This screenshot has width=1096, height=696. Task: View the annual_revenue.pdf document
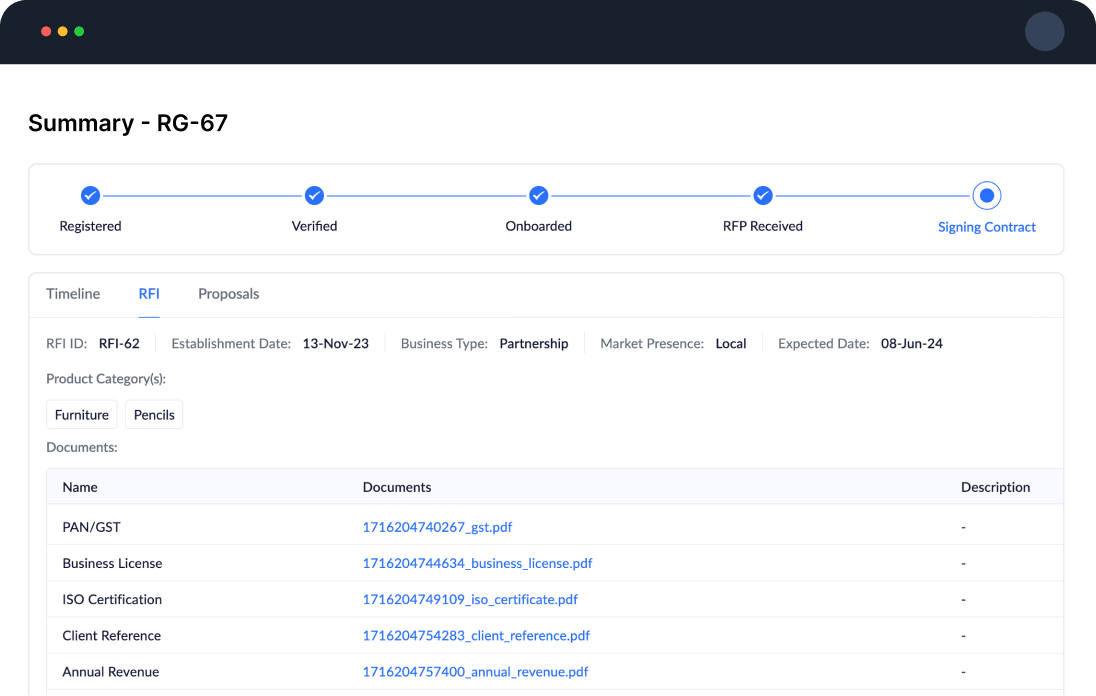pyautogui.click(x=475, y=672)
